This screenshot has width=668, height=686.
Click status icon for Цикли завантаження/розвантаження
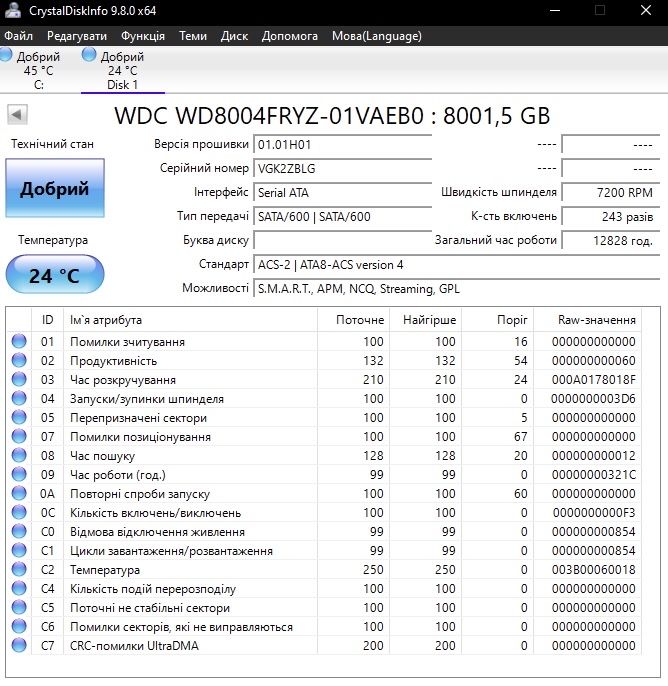point(19,550)
